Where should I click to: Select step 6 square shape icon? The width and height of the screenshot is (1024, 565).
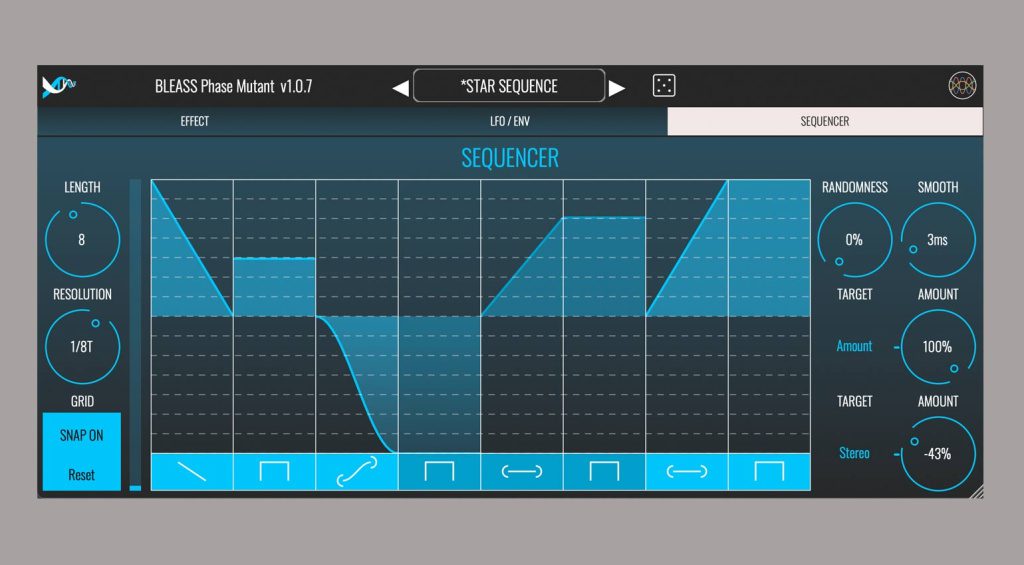[x=604, y=472]
